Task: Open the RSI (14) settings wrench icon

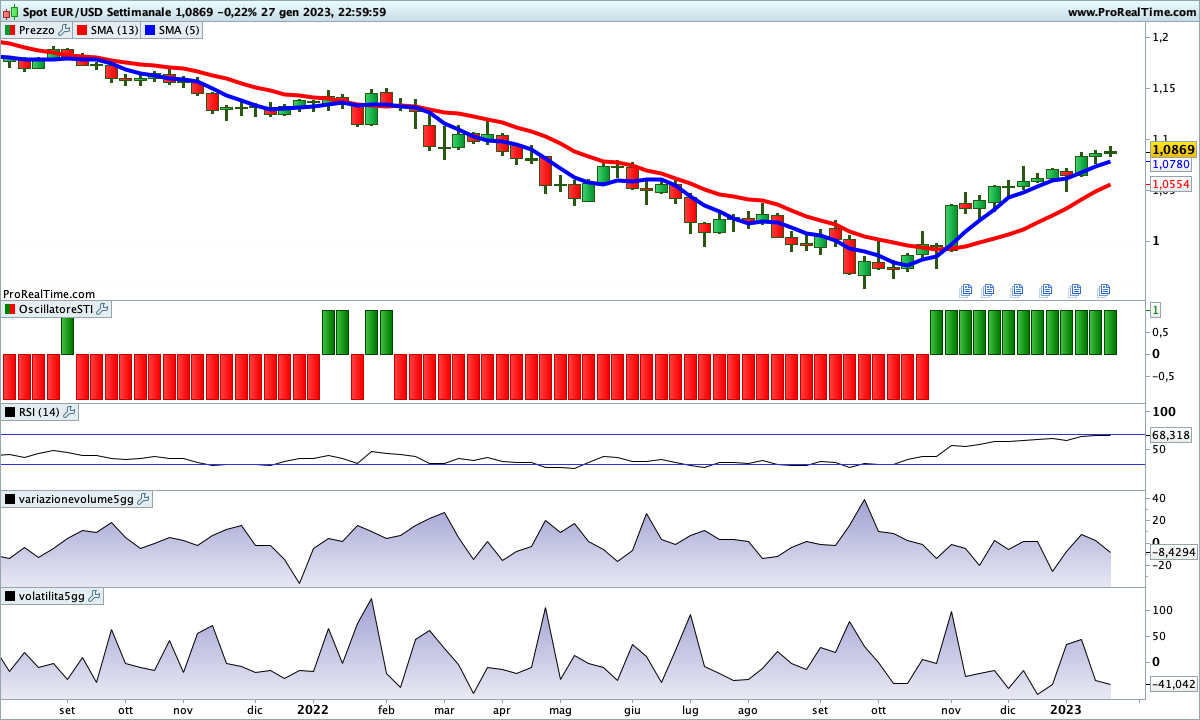Action: tap(69, 411)
